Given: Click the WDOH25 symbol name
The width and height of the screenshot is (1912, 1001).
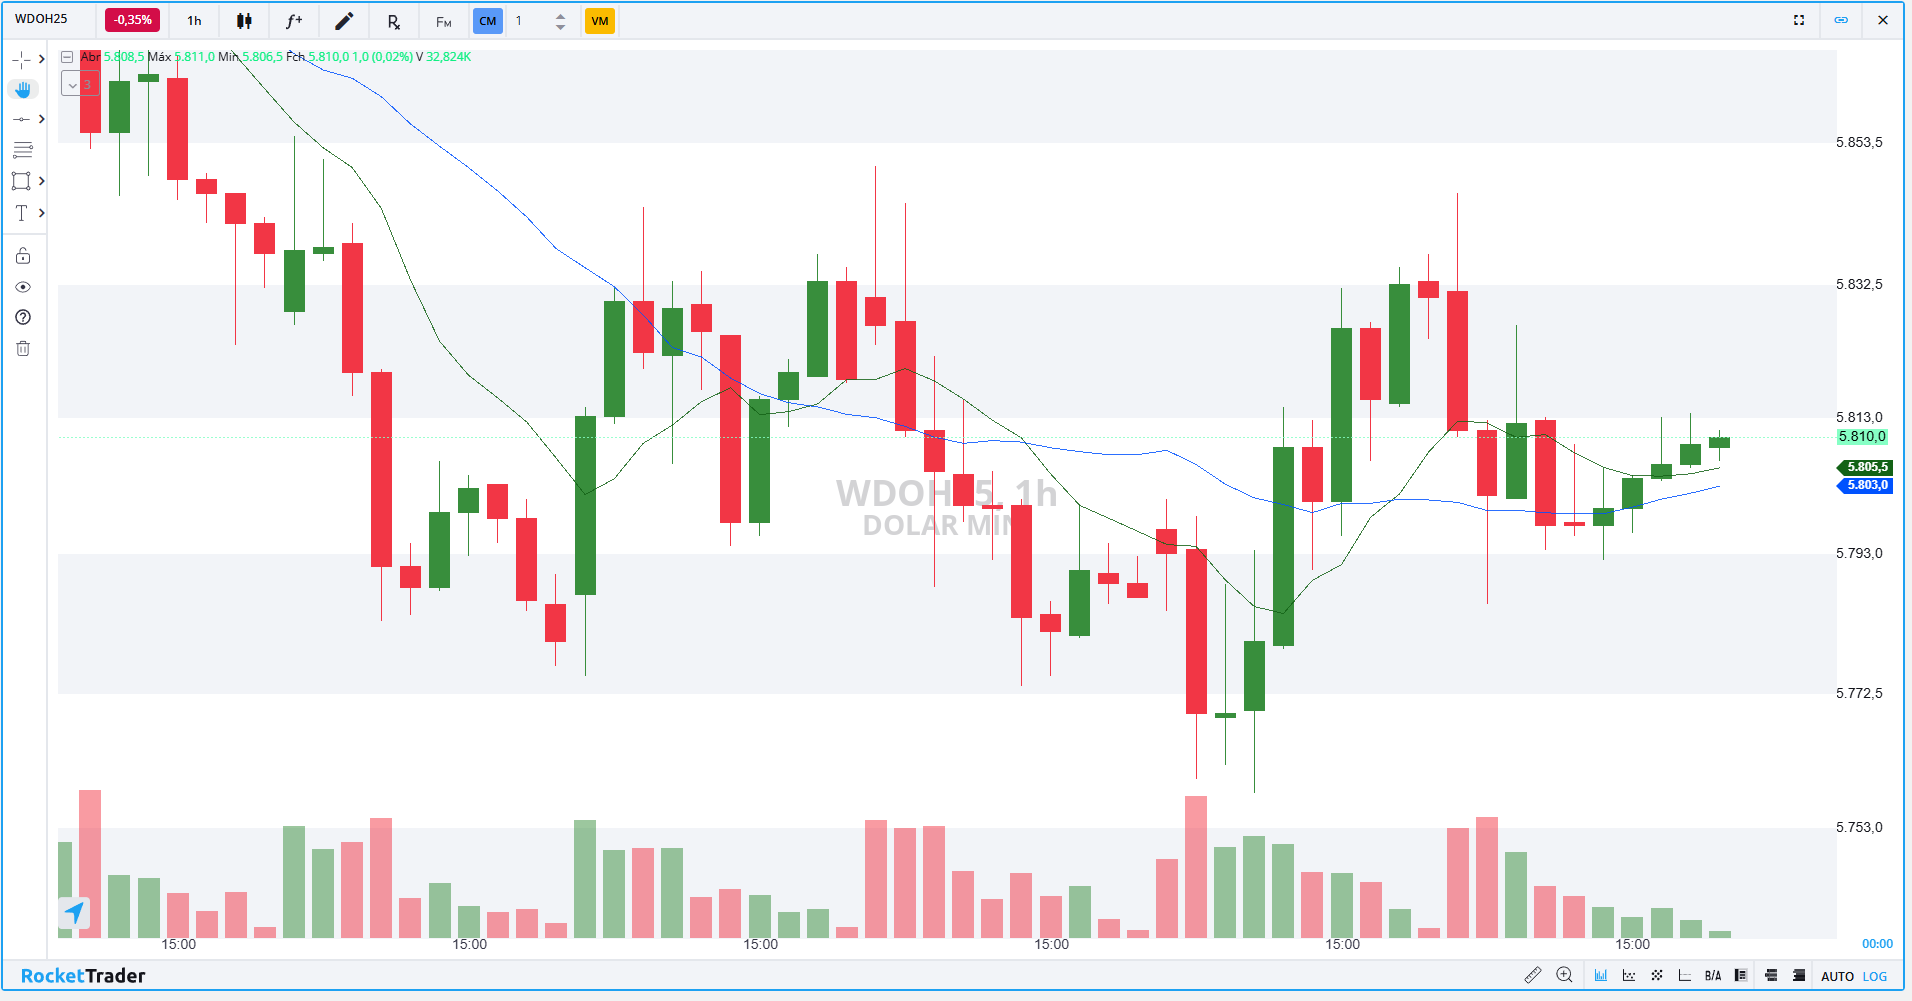Looking at the screenshot, I should (42, 19).
